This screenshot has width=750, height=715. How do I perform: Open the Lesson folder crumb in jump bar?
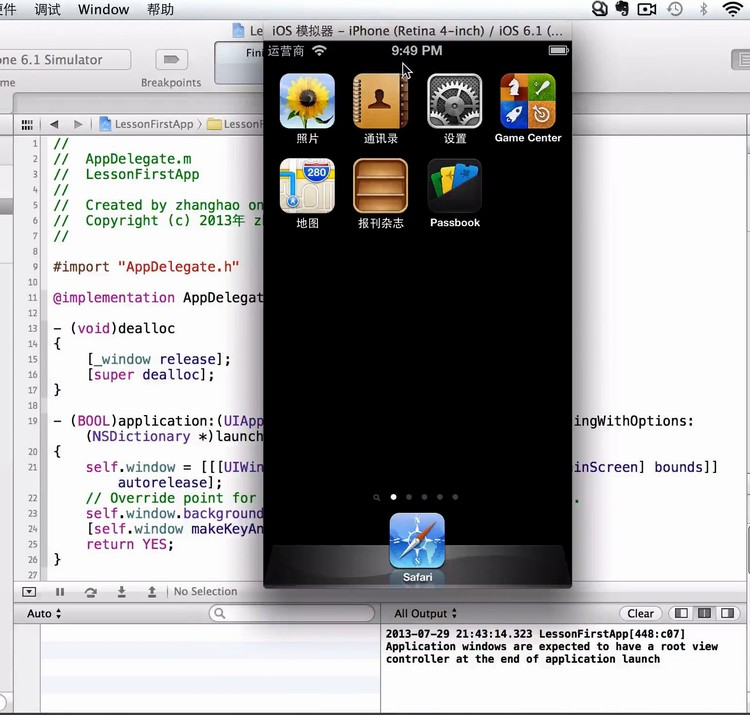(x=235, y=124)
